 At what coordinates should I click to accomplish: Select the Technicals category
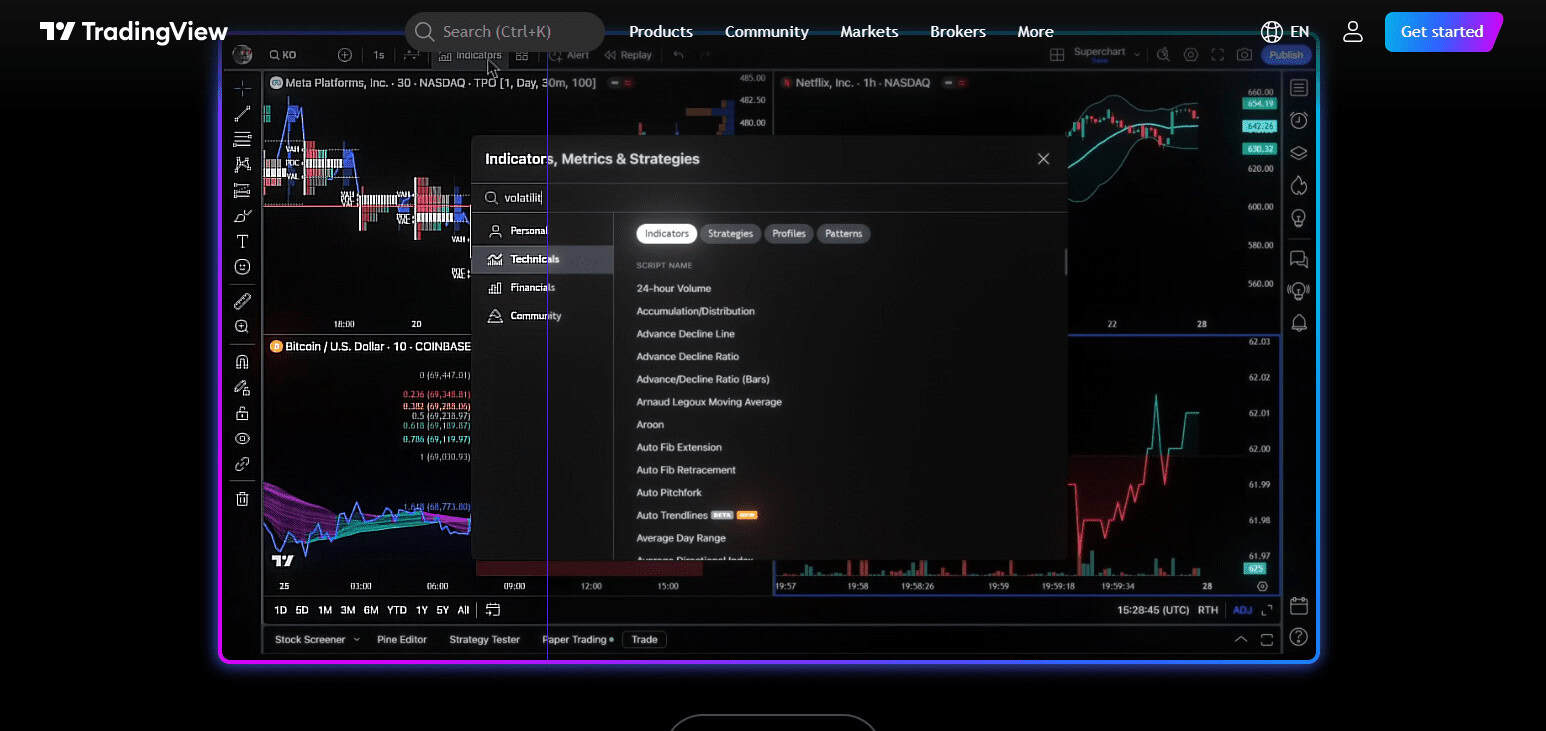point(542,259)
